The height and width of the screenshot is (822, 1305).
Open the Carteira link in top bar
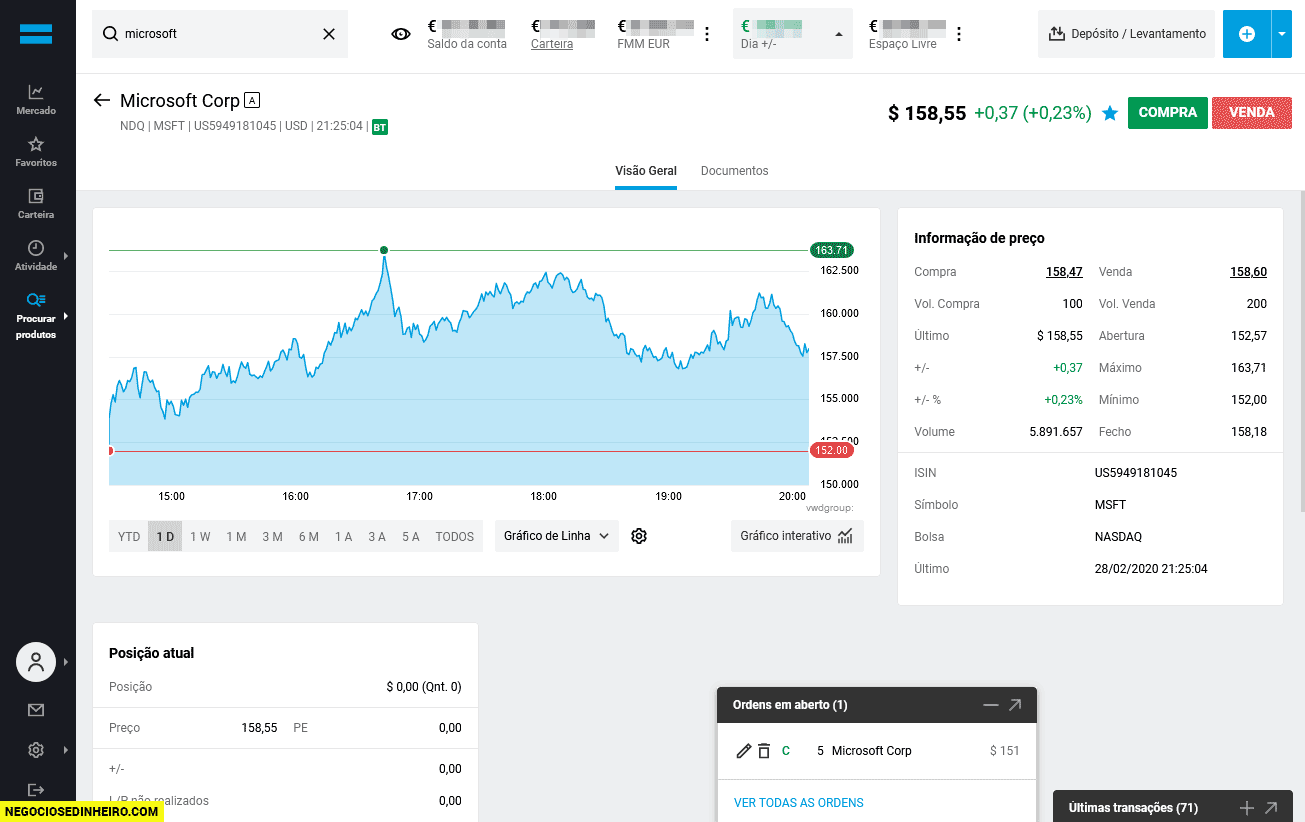[x=552, y=44]
